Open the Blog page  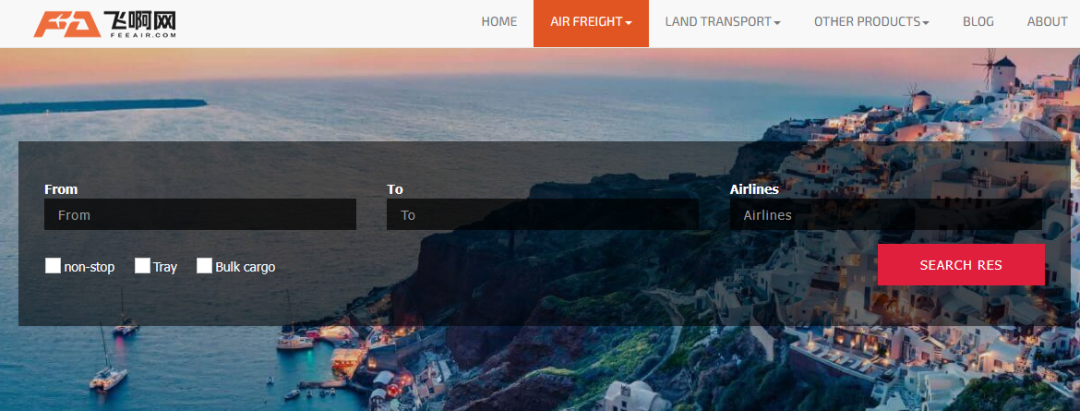(x=978, y=22)
